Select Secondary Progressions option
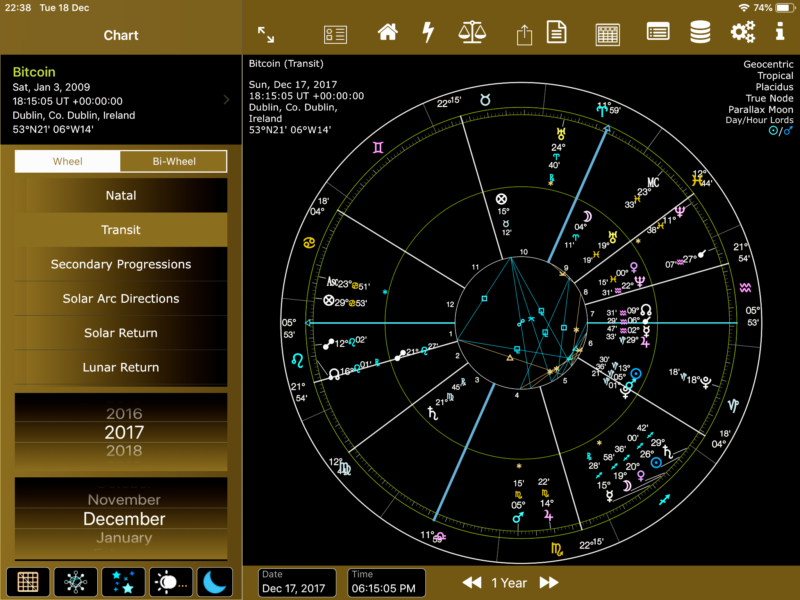The width and height of the screenshot is (800, 600). (121, 264)
